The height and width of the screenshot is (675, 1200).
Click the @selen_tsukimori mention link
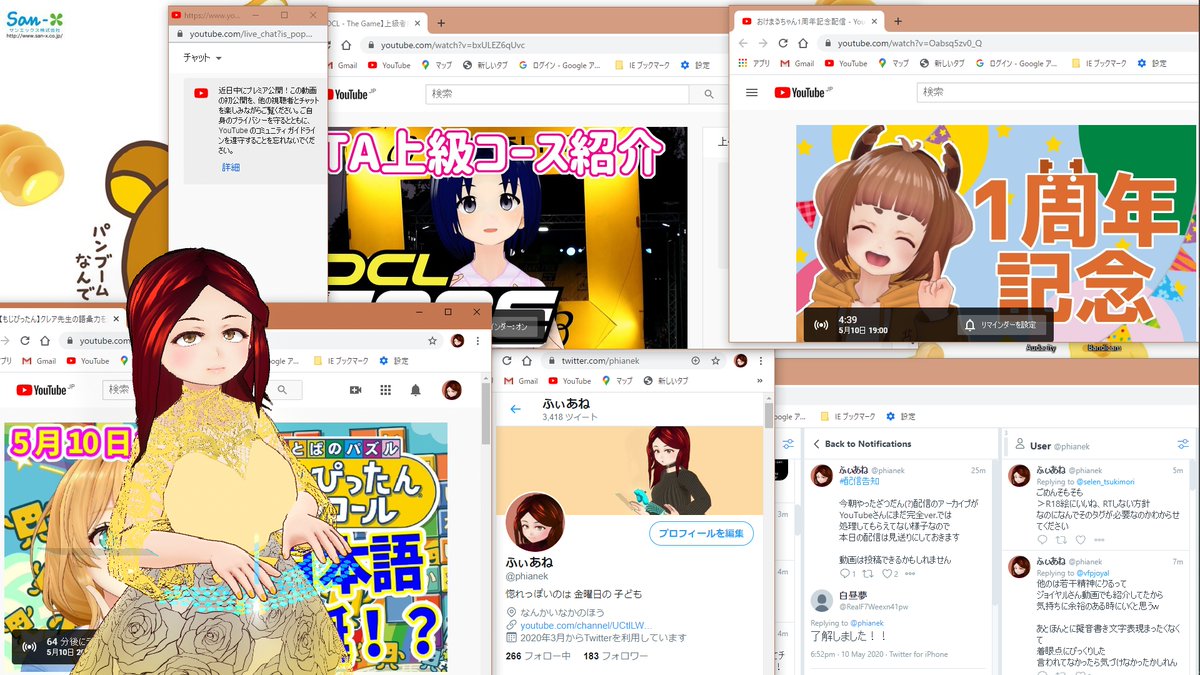(1105, 481)
